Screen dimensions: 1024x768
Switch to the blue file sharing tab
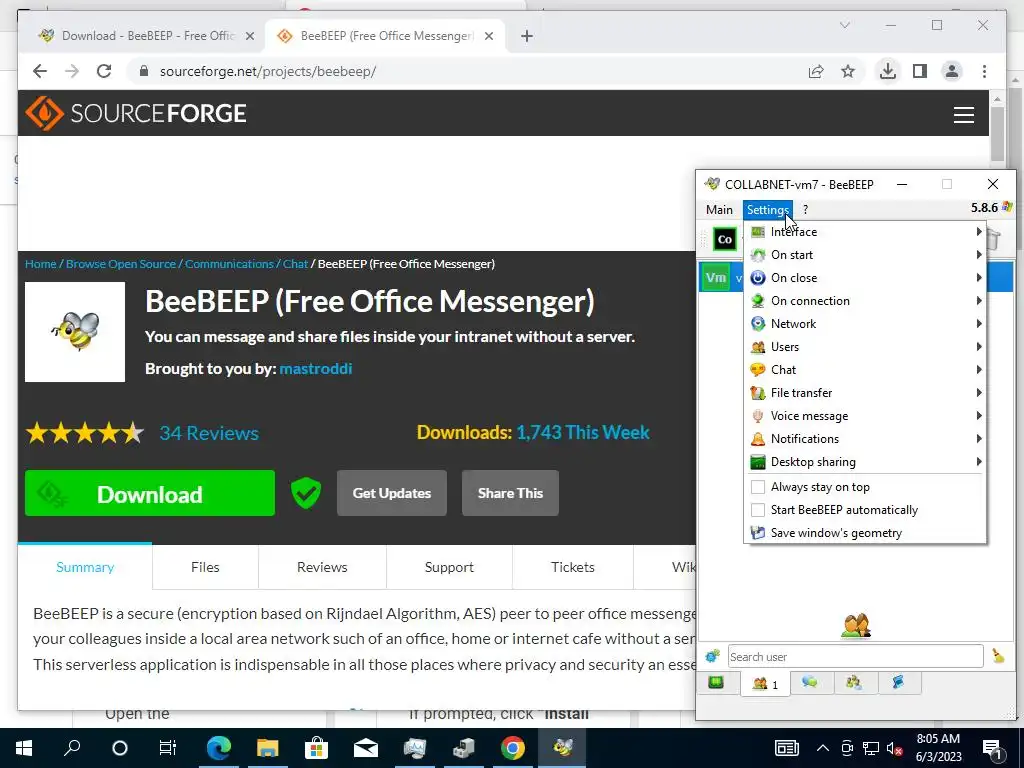[x=899, y=682]
